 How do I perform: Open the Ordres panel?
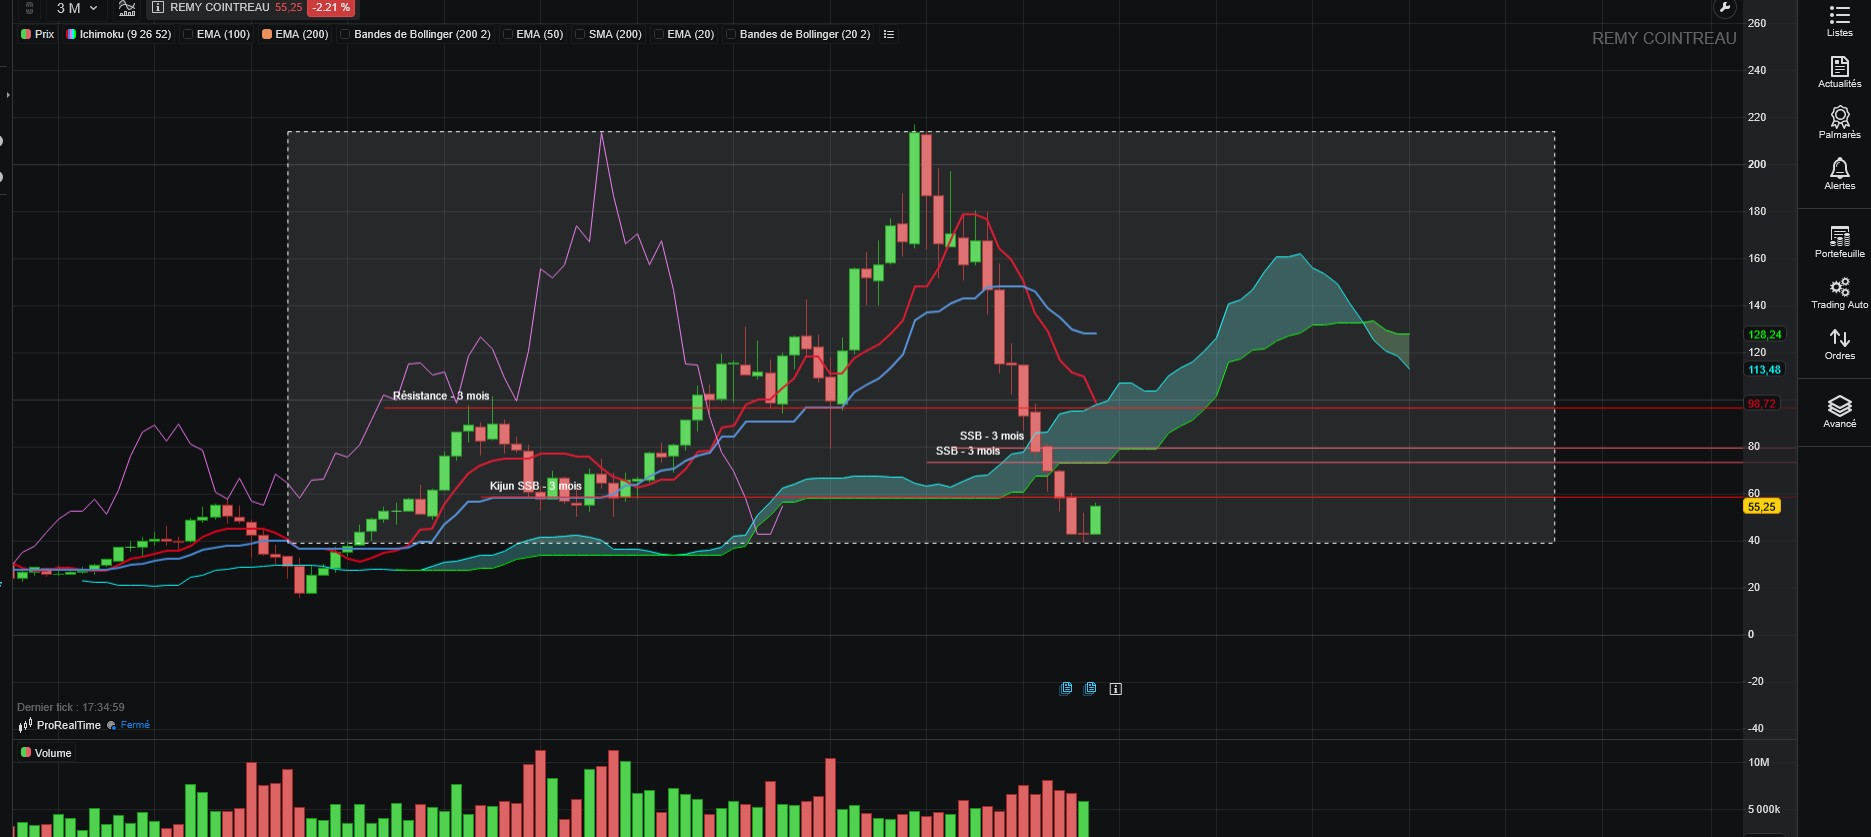(x=1839, y=344)
